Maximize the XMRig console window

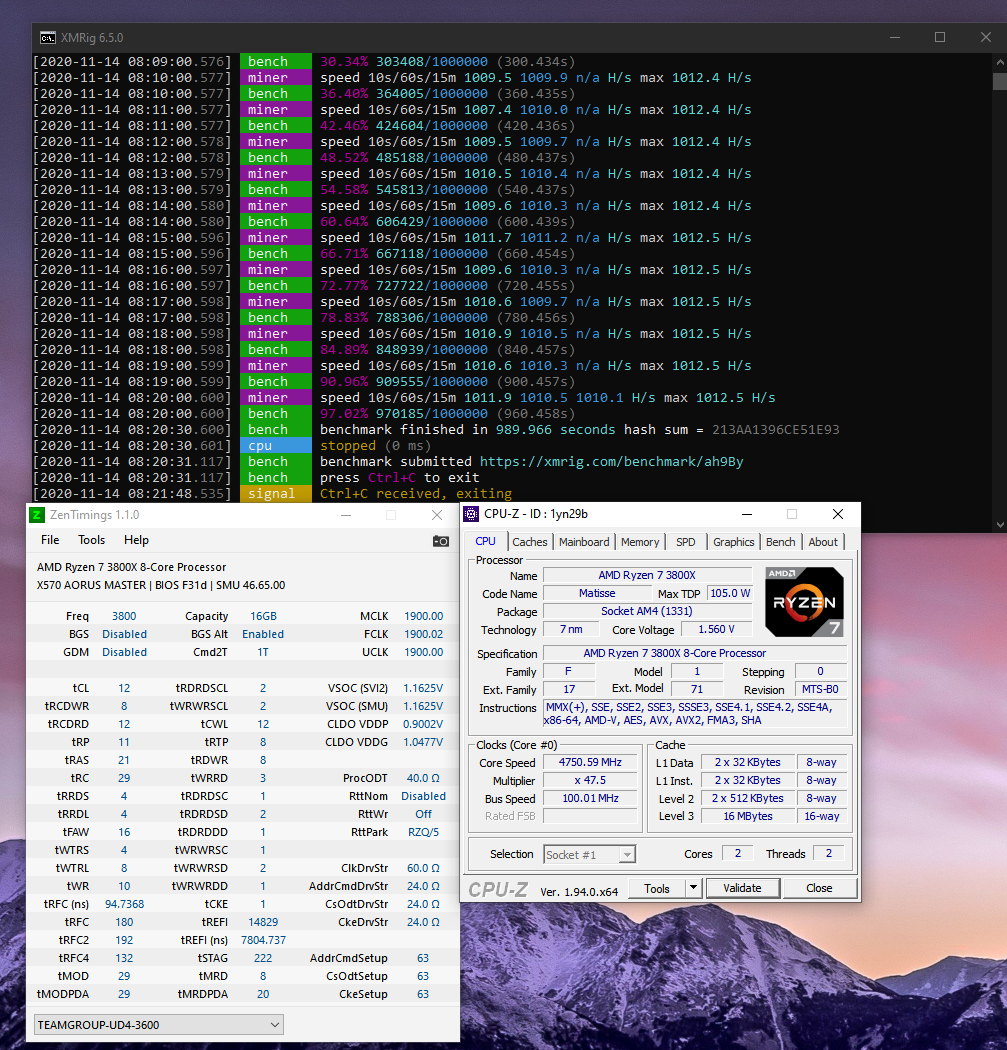pos(940,38)
